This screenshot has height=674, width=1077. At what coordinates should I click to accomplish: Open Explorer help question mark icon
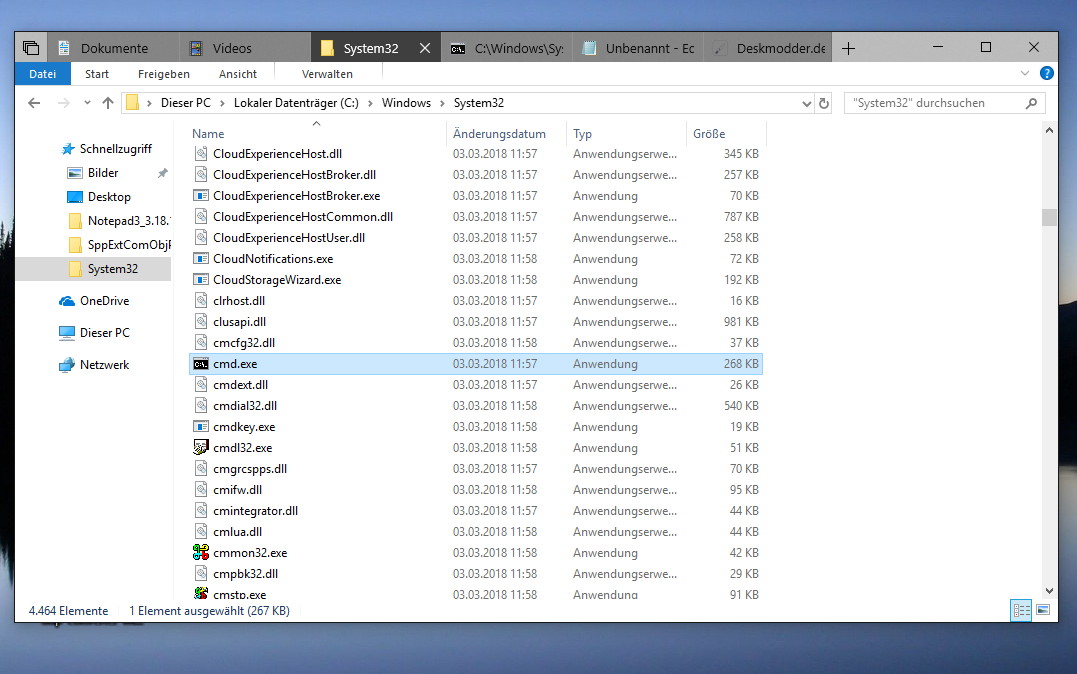(x=1047, y=73)
